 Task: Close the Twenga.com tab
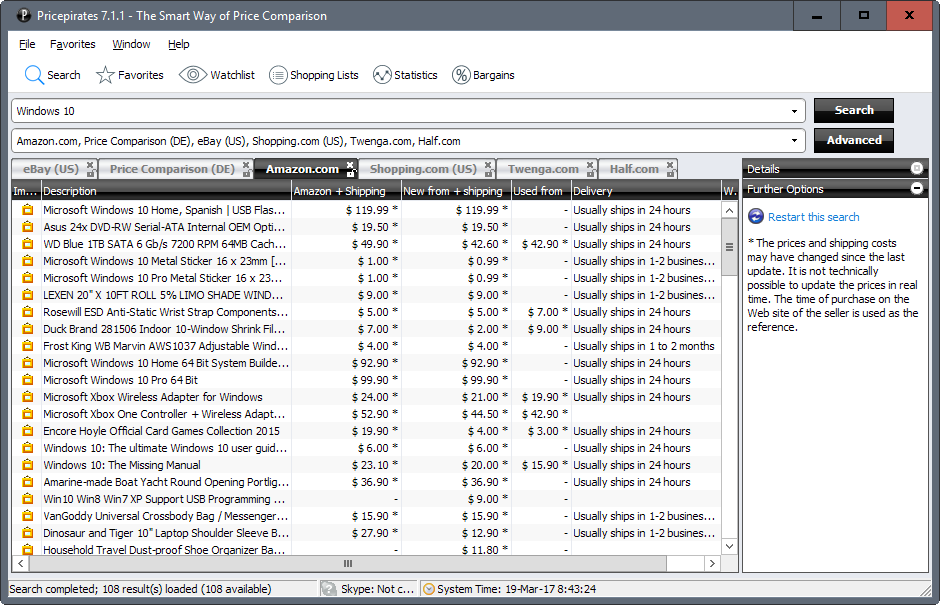[590, 165]
